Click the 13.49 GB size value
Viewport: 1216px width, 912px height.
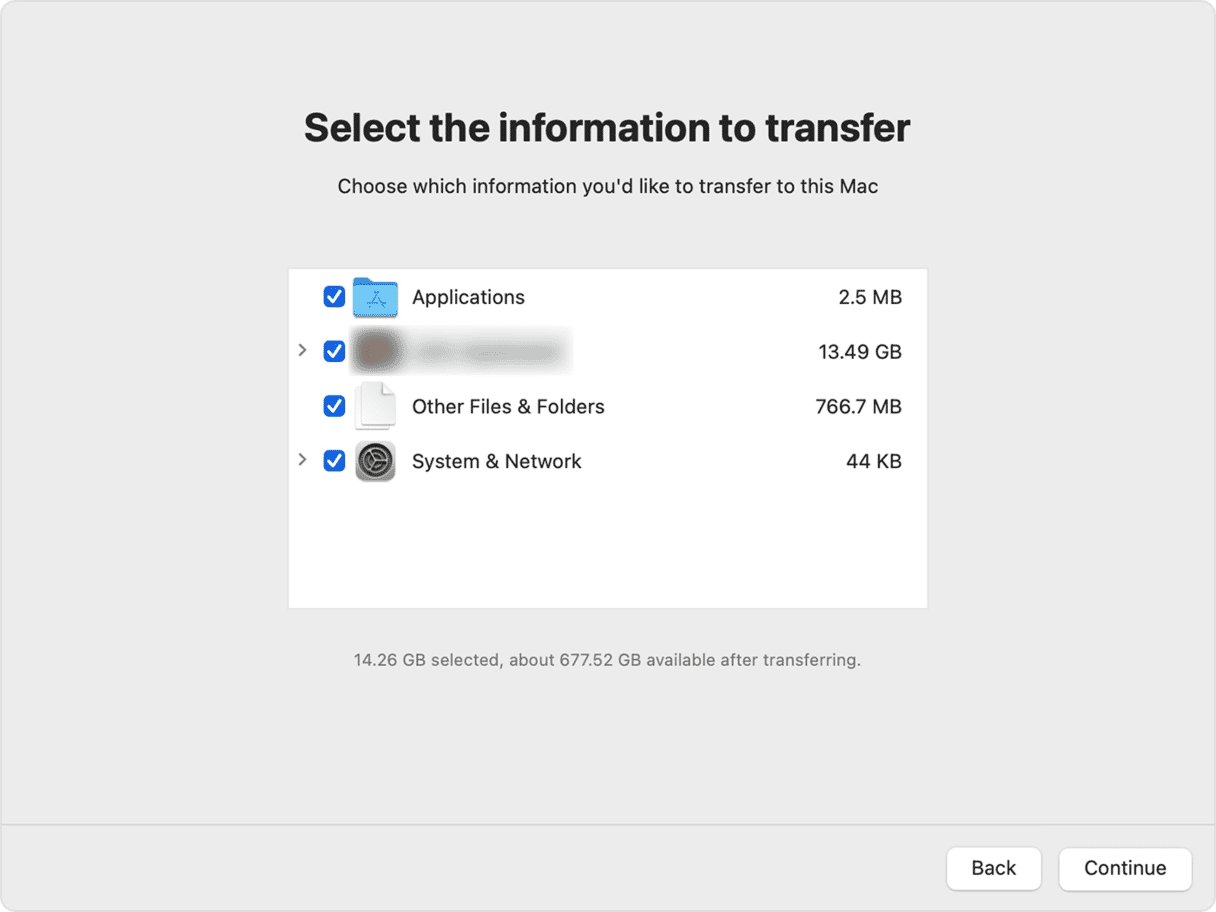point(859,352)
